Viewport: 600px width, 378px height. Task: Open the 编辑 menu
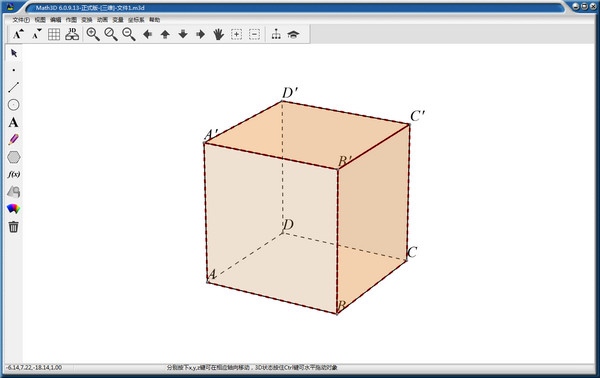(55, 20)
